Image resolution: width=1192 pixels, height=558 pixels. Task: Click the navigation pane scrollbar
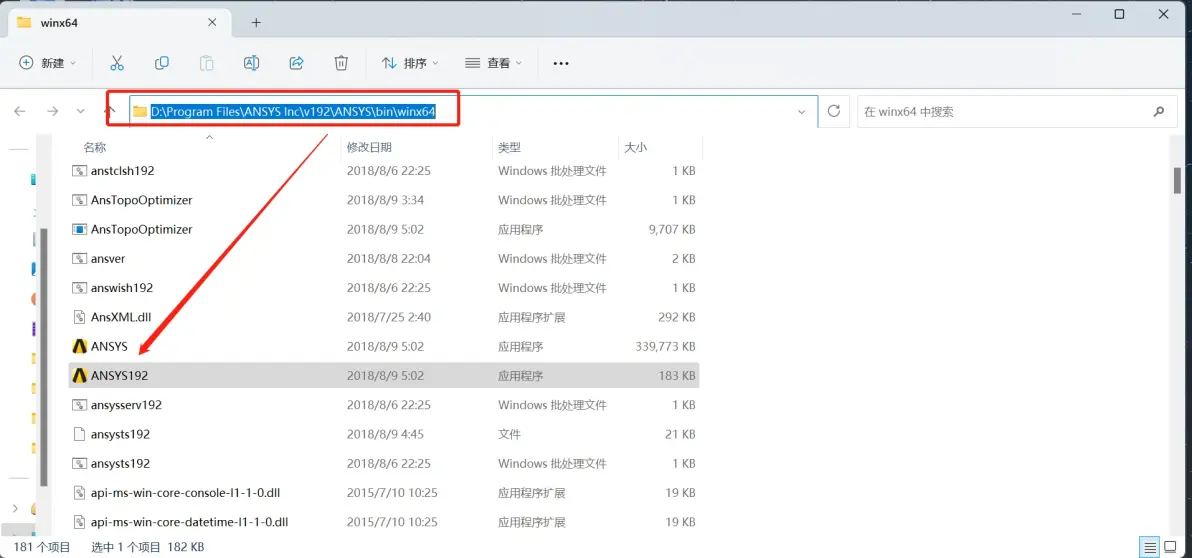point(44,357)
